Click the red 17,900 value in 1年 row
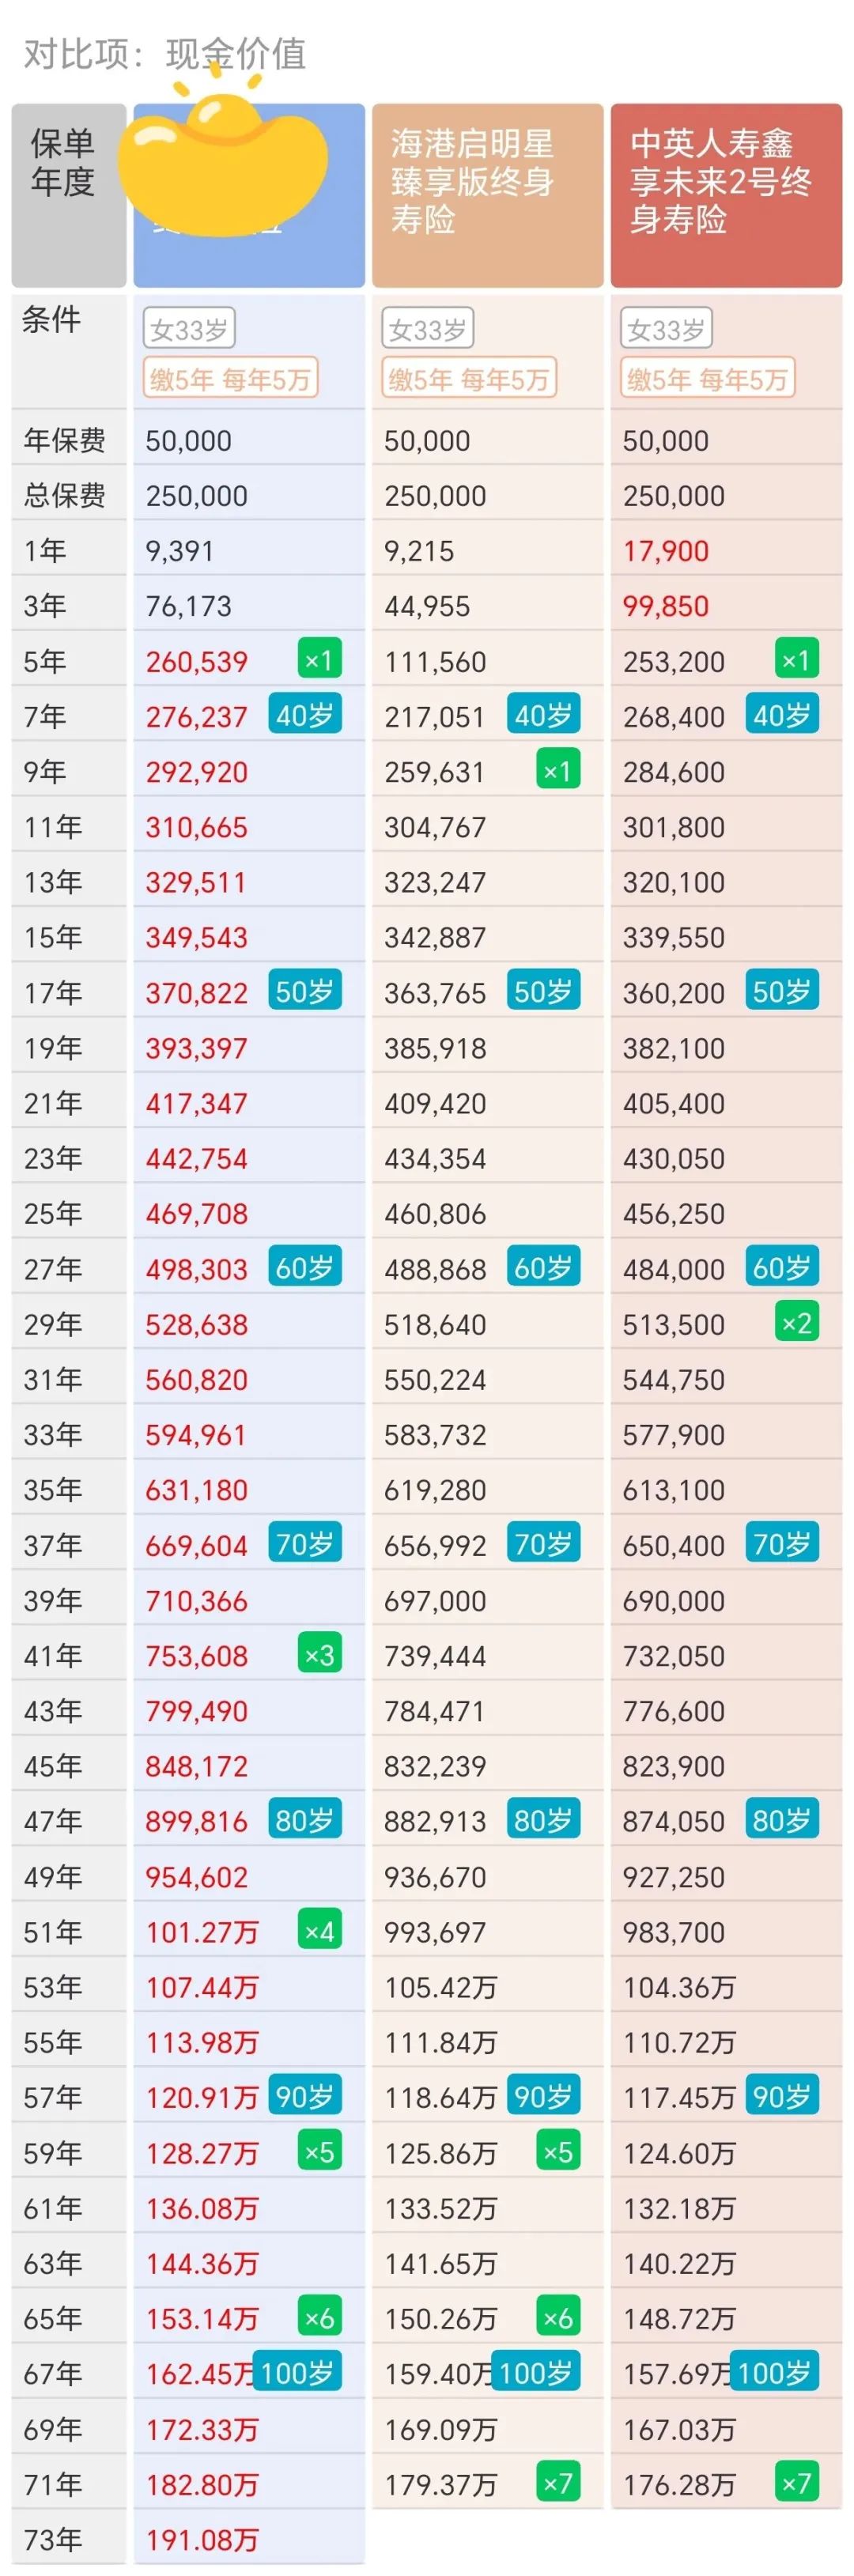The width and height of the screenshot is (854, 2576). pyautogui.click(x=666, y=551)
